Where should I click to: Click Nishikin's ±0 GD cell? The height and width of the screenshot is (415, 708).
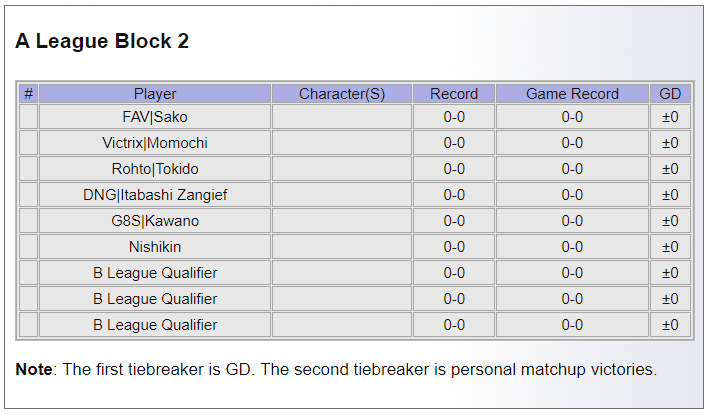(x=670, y=247)
